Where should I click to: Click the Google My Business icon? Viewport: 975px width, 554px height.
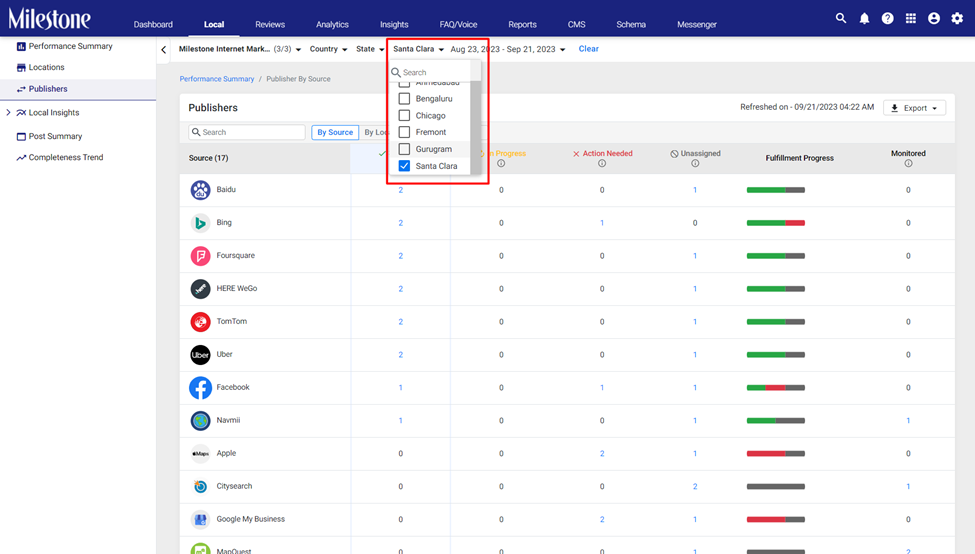200,519
